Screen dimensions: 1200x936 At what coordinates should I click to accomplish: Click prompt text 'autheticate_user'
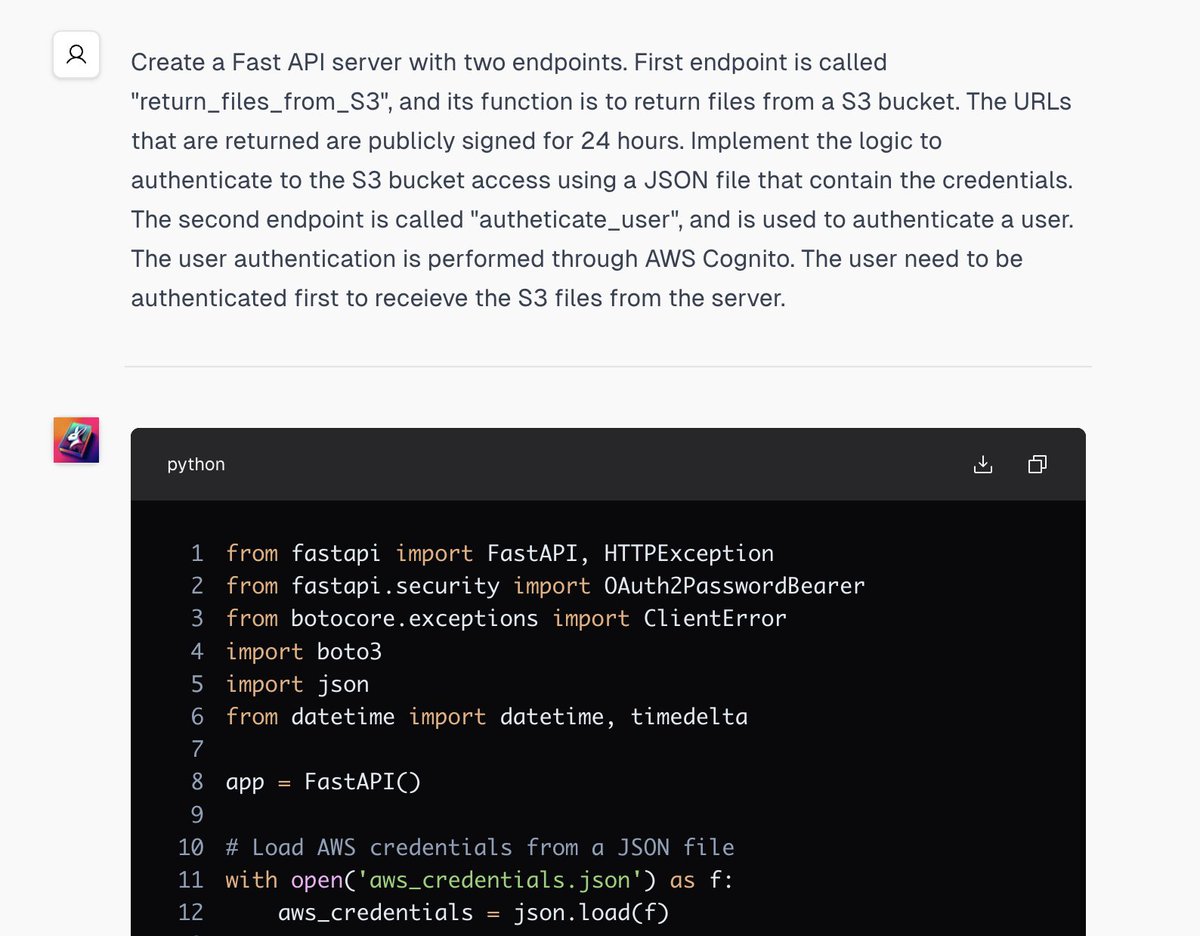tap(577, 219)
